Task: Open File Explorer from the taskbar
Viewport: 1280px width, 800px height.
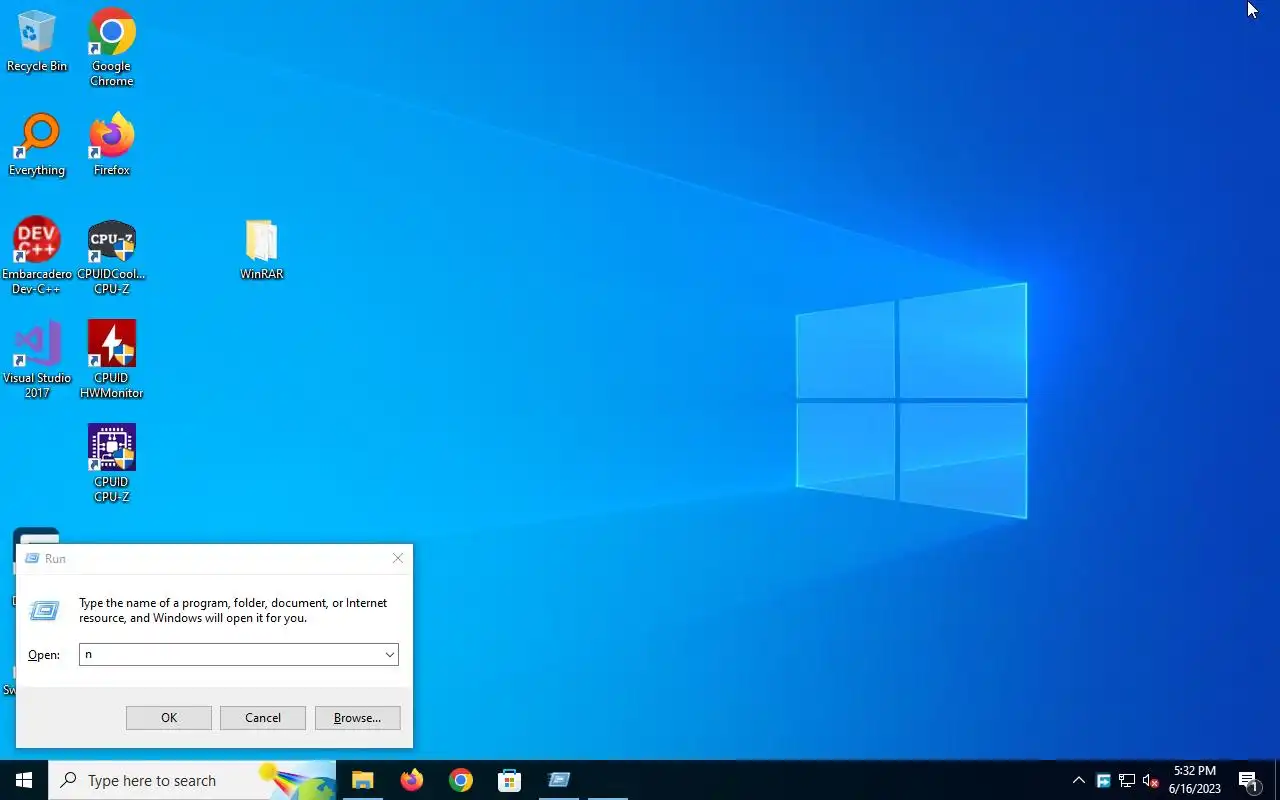Action: 362,780
